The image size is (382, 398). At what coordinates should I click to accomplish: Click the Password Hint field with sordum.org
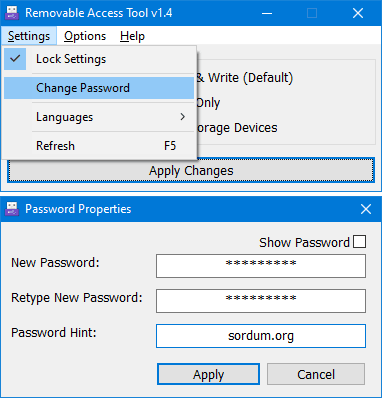click(x=261, y=336)
